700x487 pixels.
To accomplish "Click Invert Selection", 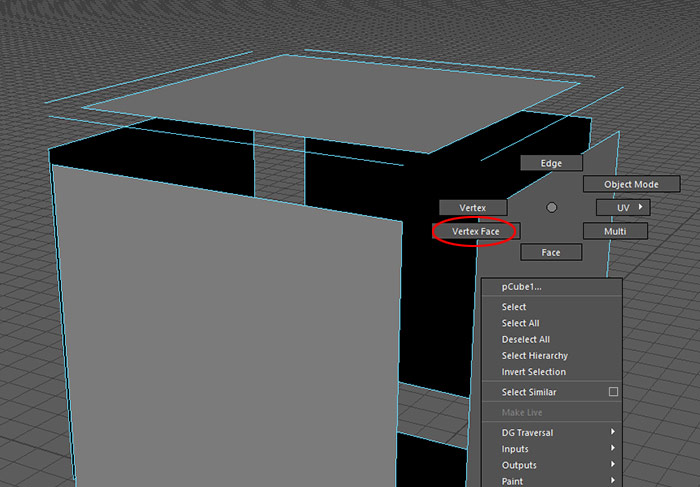I will (533, 371).
